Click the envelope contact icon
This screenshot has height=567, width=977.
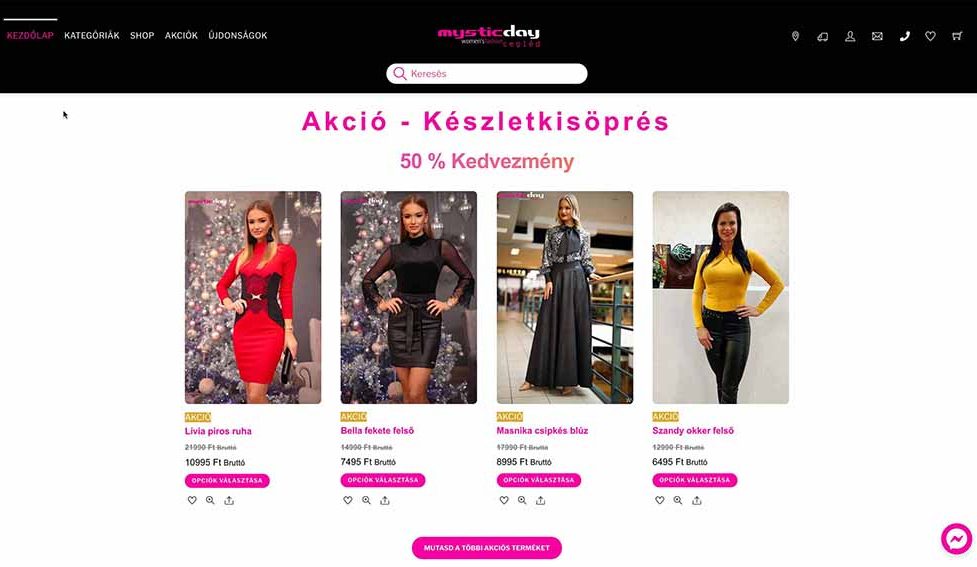pyautogui.click(x=877, y=36)
